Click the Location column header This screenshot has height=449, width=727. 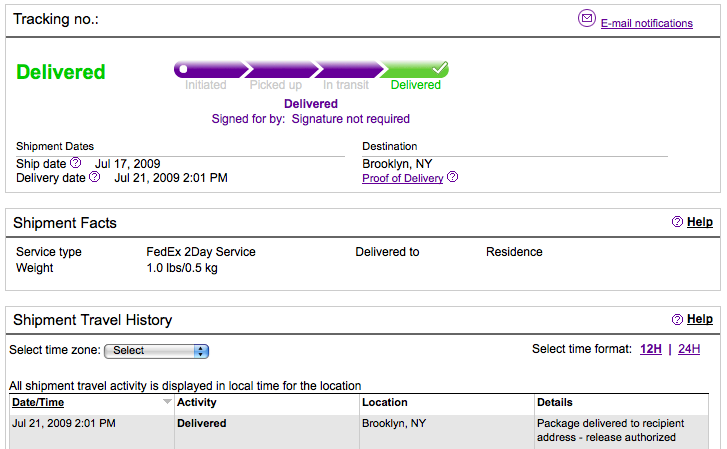point(385,402)
